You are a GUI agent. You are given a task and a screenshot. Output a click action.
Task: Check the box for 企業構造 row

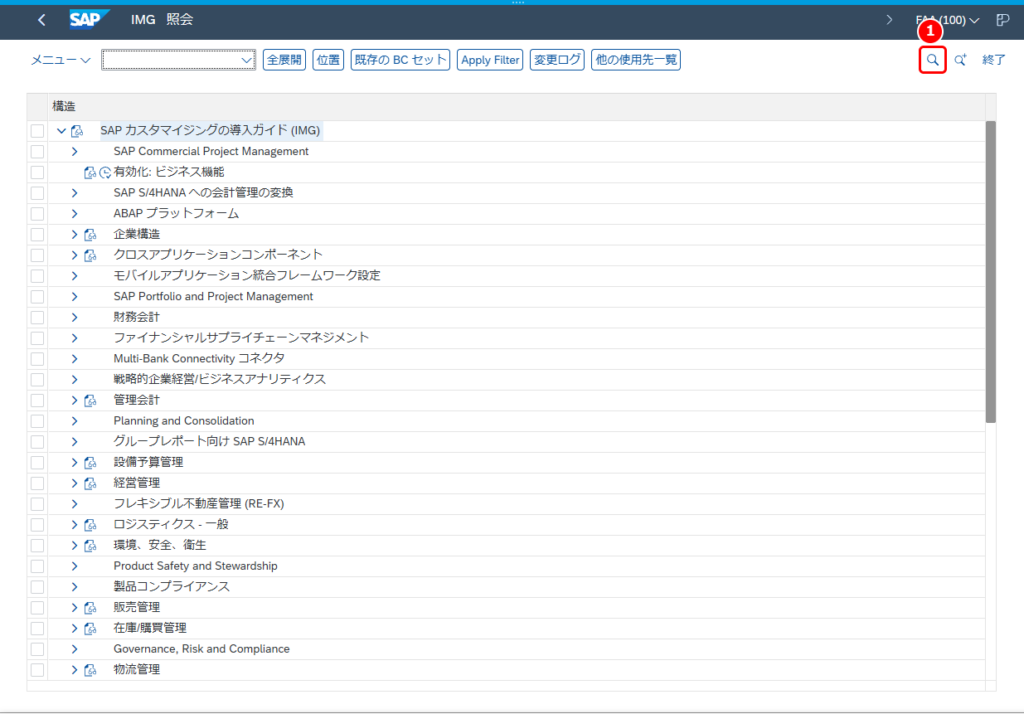(37, 235)
